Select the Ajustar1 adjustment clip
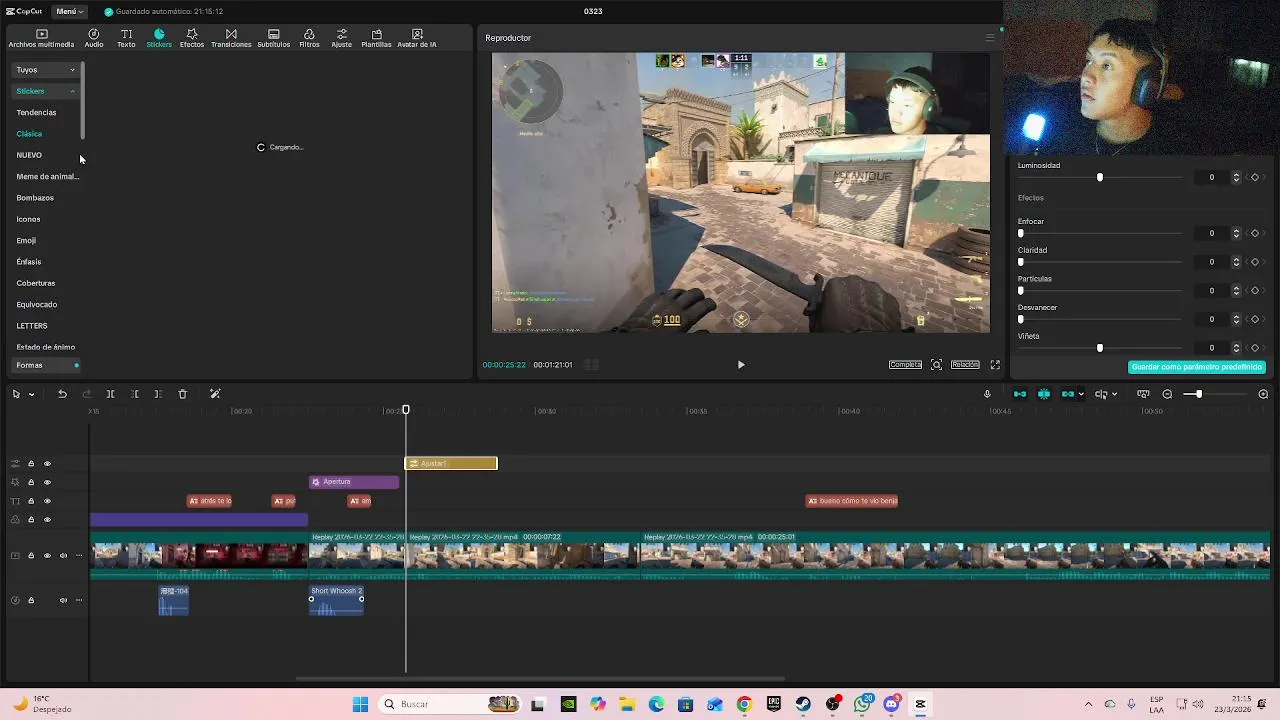 [451, 464]
